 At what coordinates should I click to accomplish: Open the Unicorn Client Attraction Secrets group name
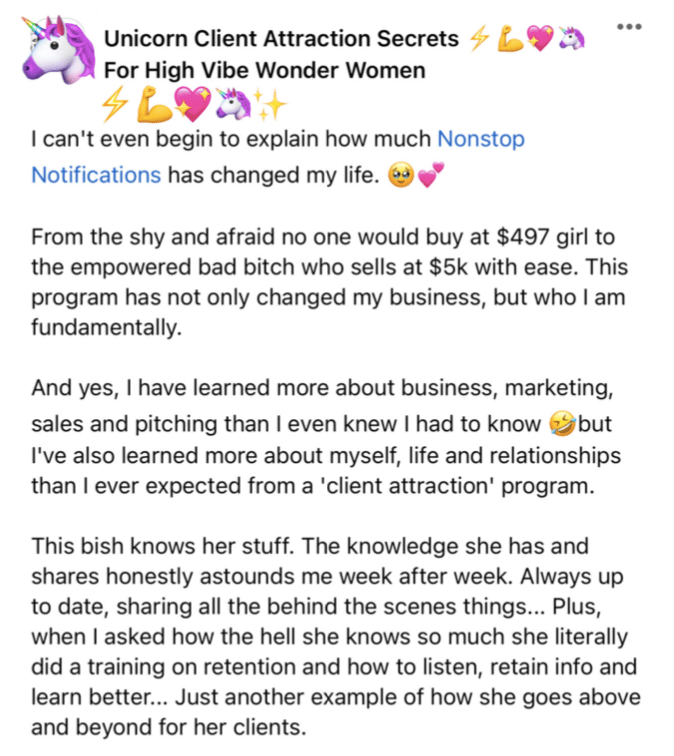281,39
